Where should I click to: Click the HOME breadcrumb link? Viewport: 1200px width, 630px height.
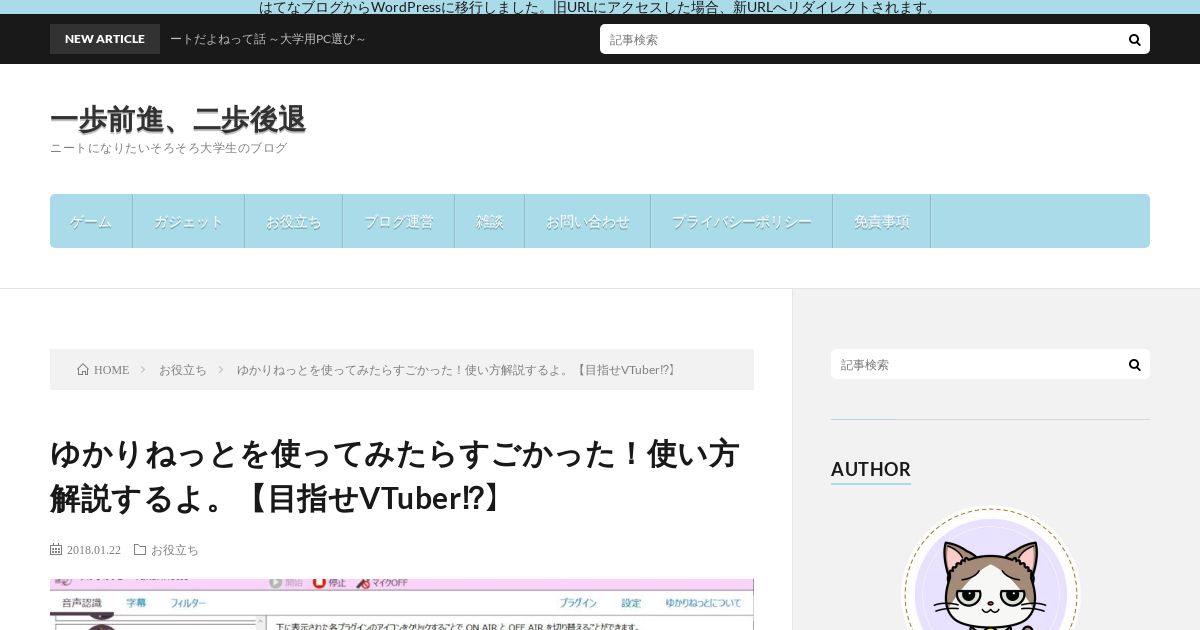point(111,370)
